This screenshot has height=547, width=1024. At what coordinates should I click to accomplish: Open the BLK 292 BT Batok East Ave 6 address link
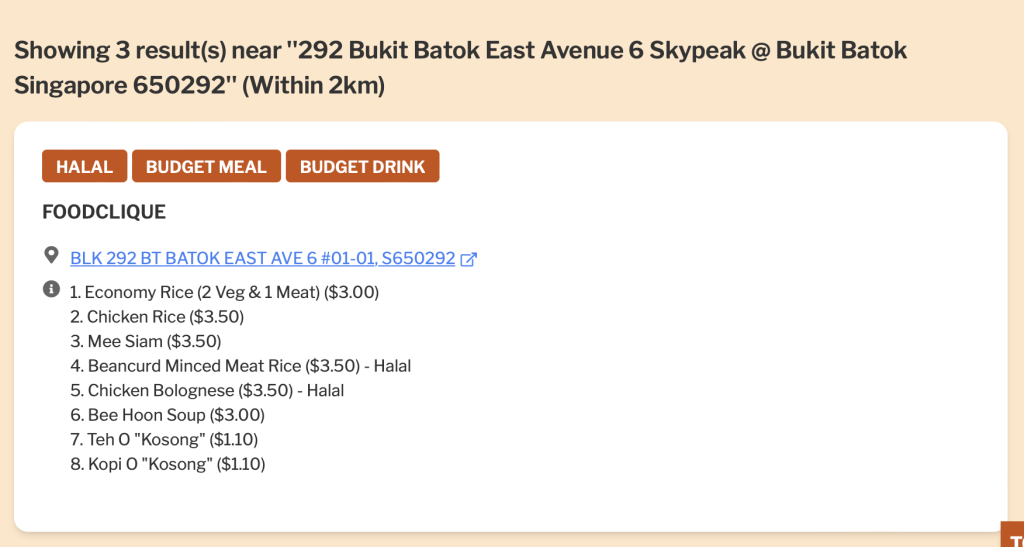coord(263,258)
